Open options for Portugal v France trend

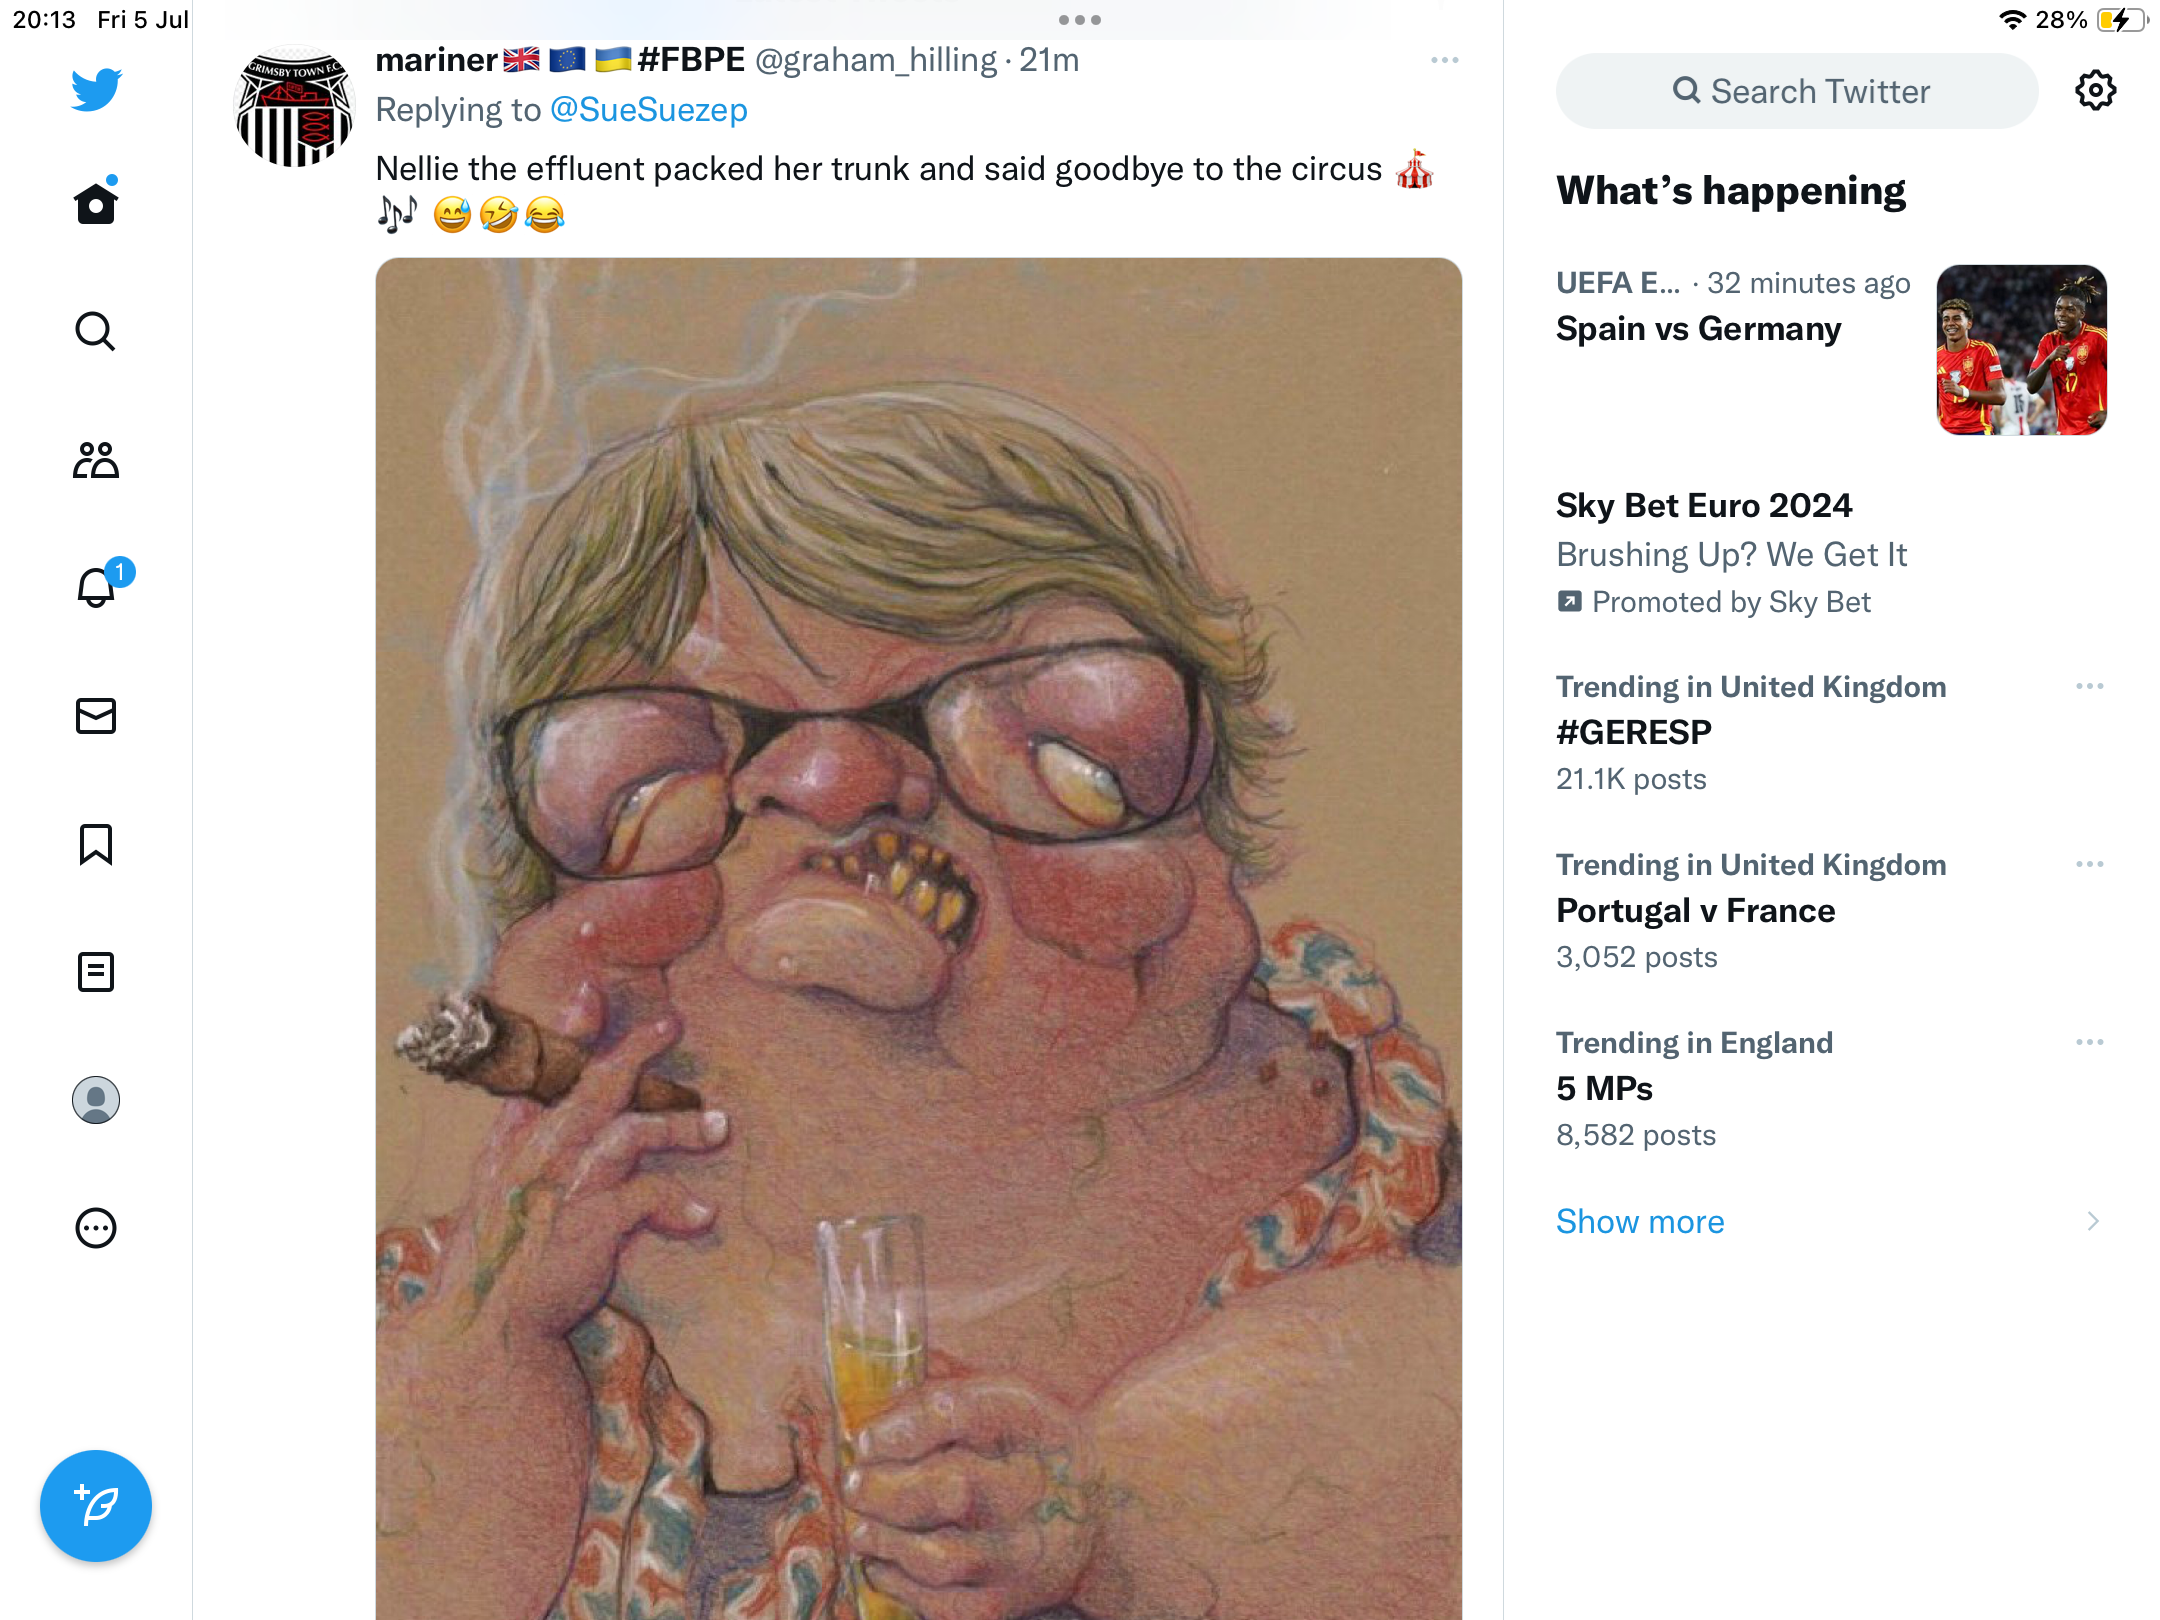2089,865
